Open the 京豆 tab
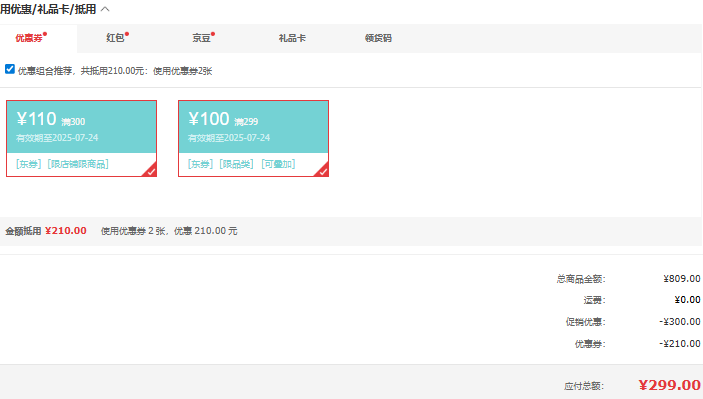Viewport: 703px width, 399px height. point(201,38)
